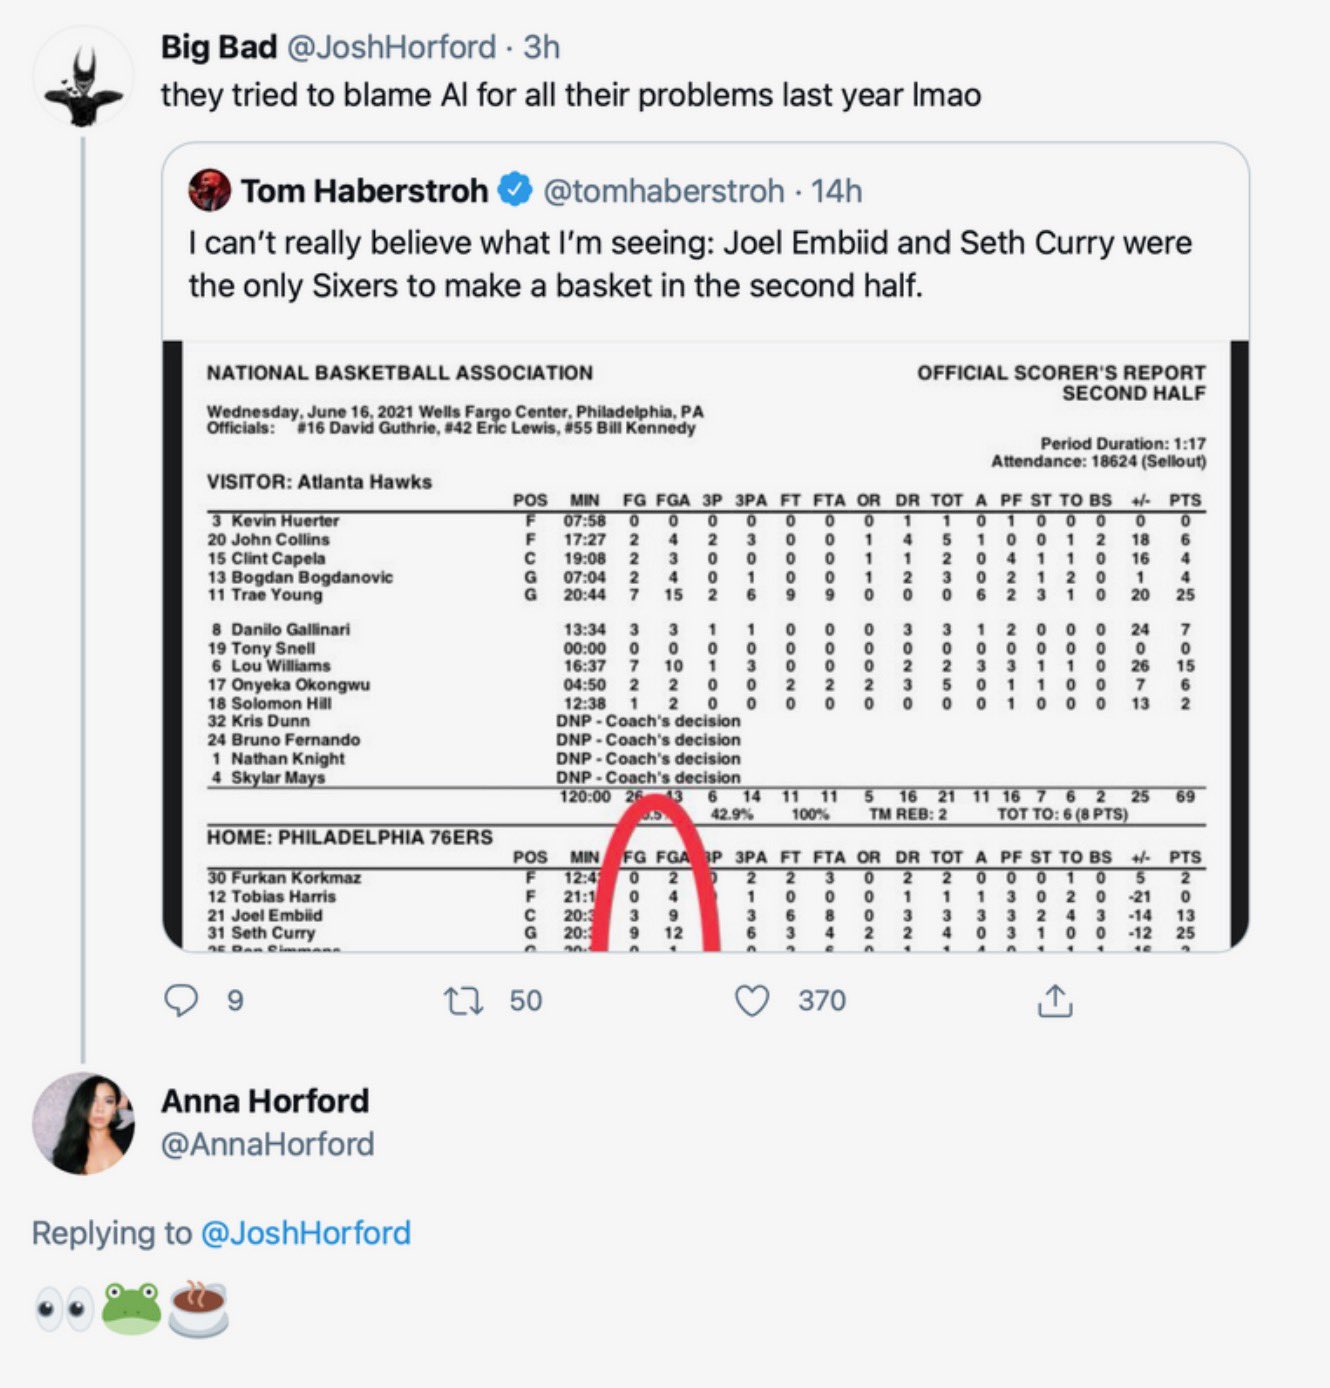The width and height of the screenshot is (1330, 1388).
Task: Click the 14h quoted tweet timestamp
Action: tap(836, 190)
